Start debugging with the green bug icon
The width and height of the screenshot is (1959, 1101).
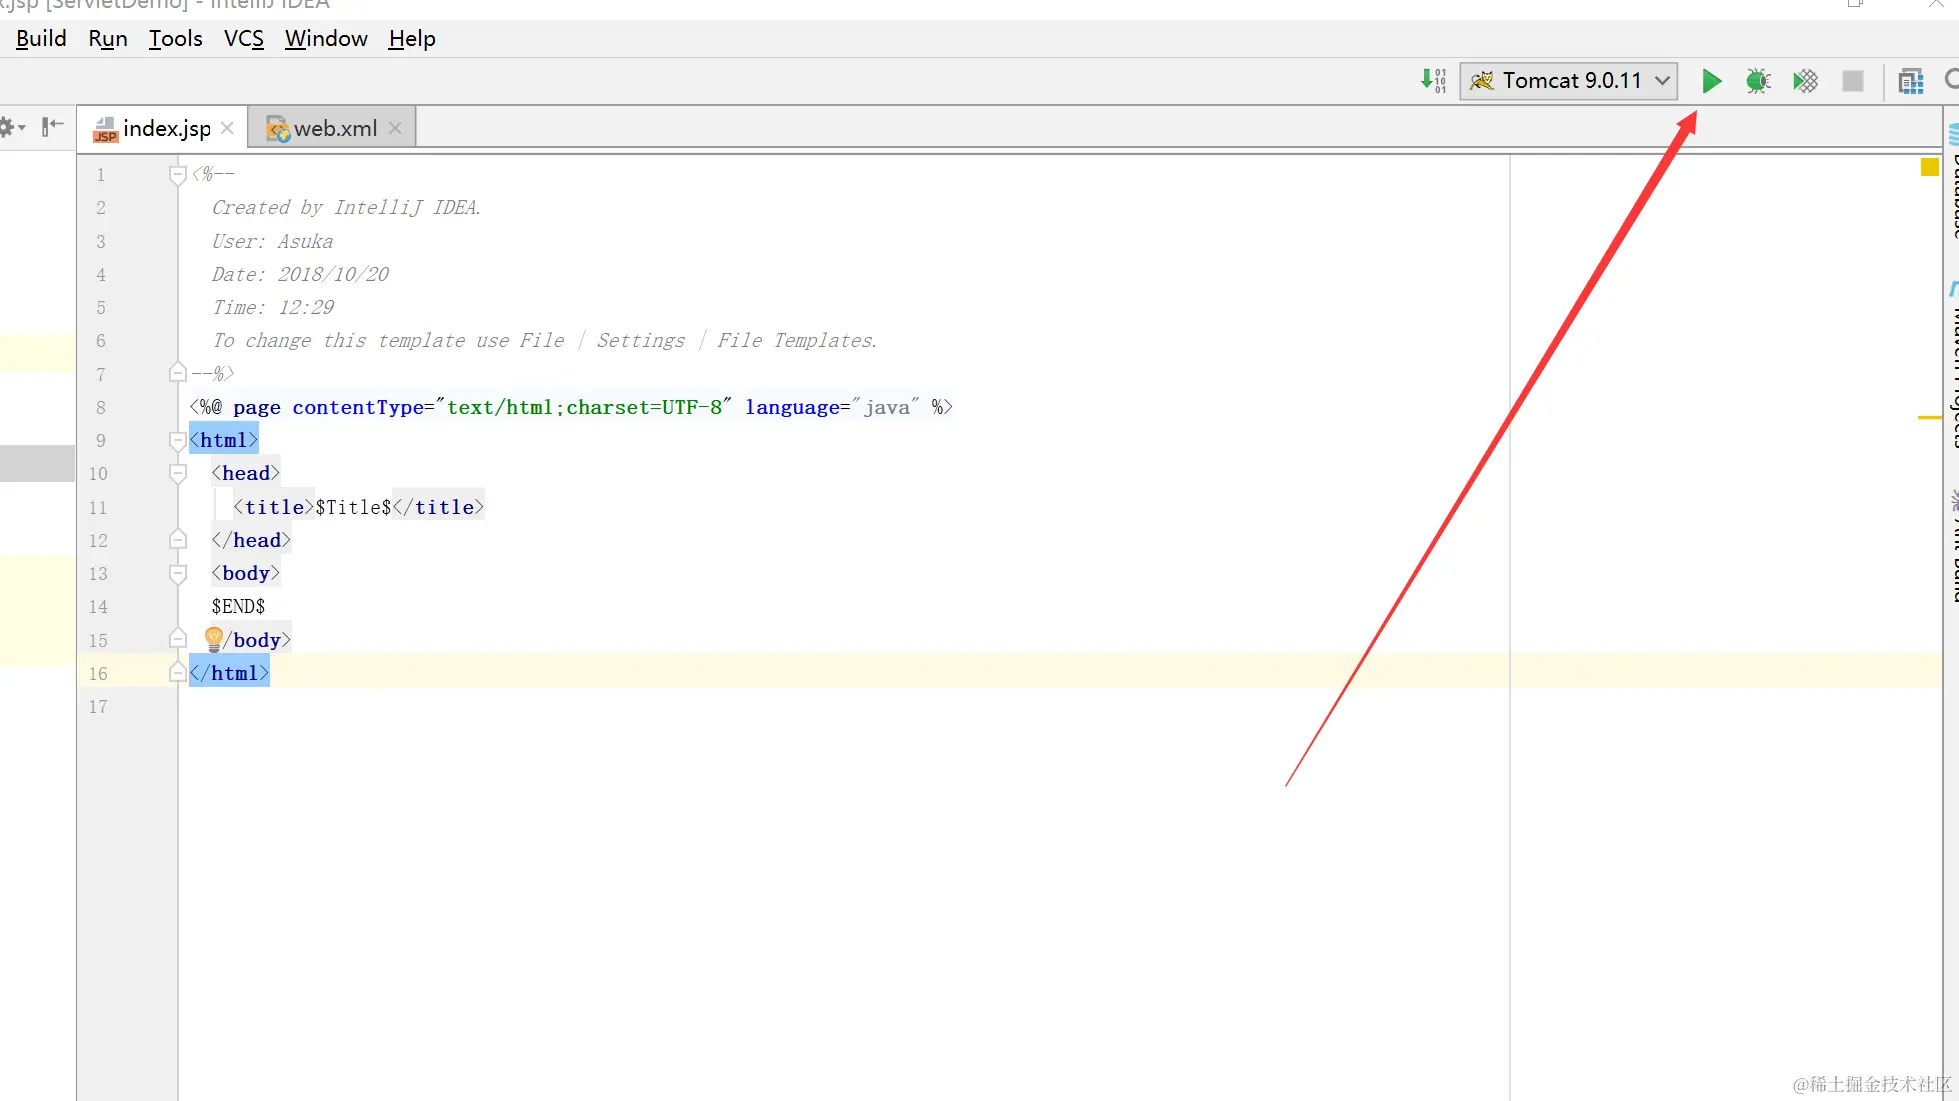(1758, 81)
